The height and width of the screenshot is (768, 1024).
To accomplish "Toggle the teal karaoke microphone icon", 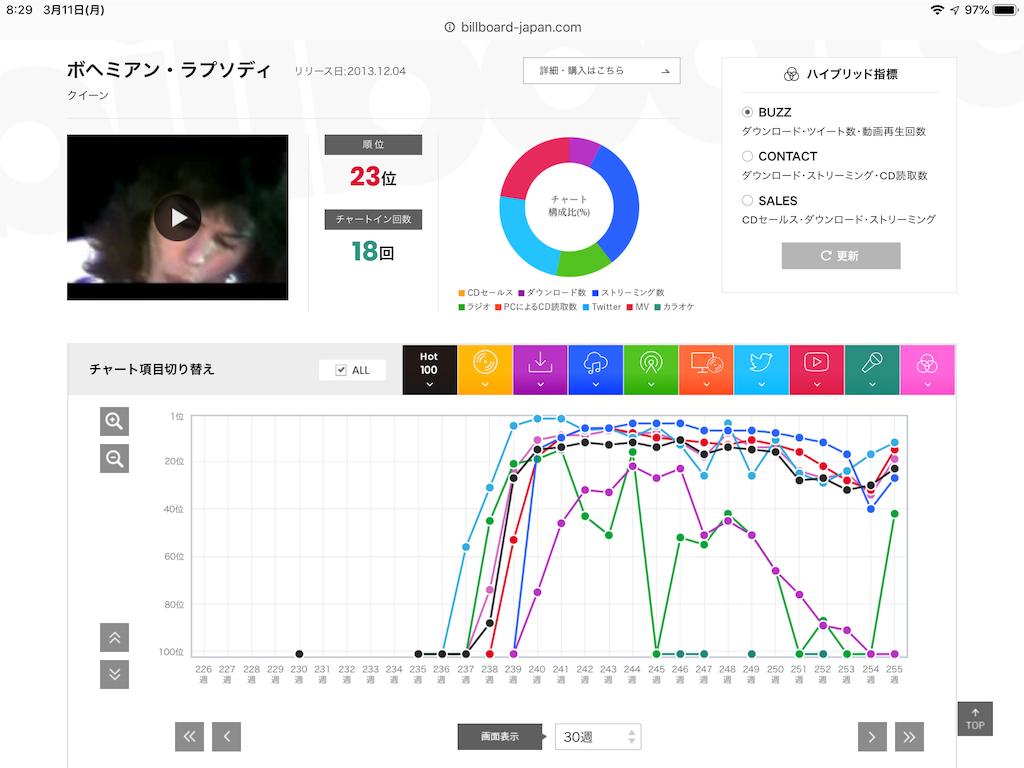I will tap(872, 370).
